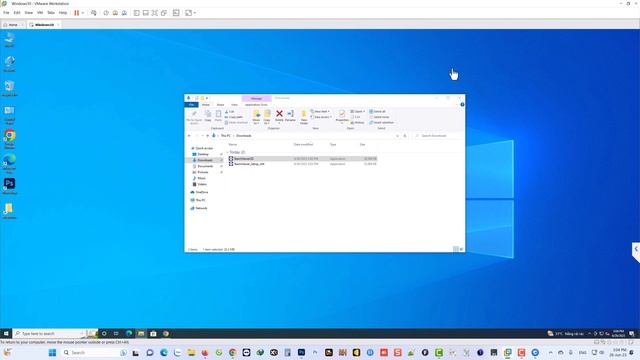Refresh the Downloads folder view
The image size is (640, 360).
(405, 136)
